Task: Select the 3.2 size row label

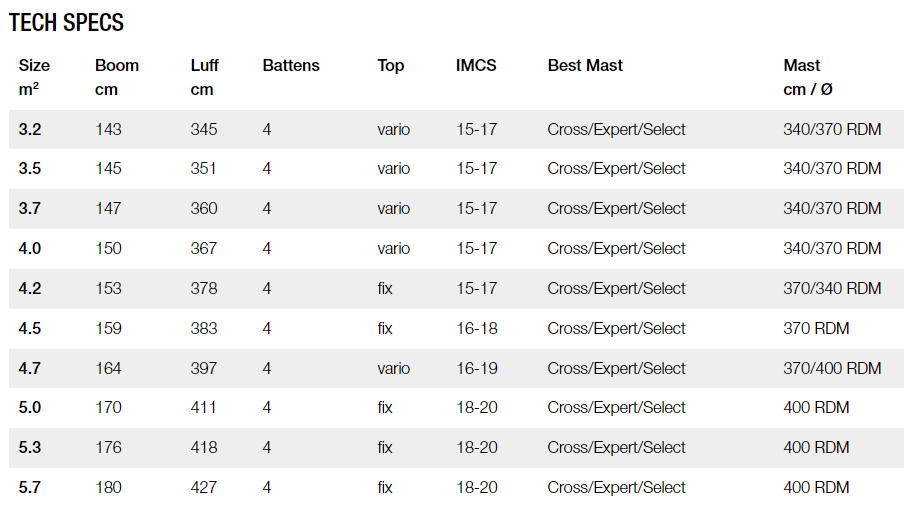Action: tap(30, 130)
